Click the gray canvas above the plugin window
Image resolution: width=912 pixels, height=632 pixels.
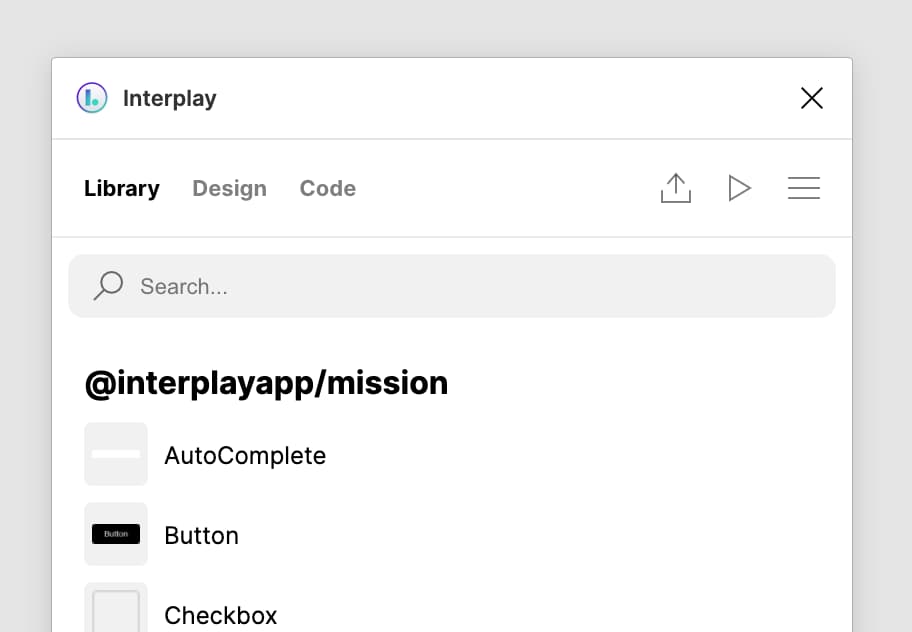point(456,28)
